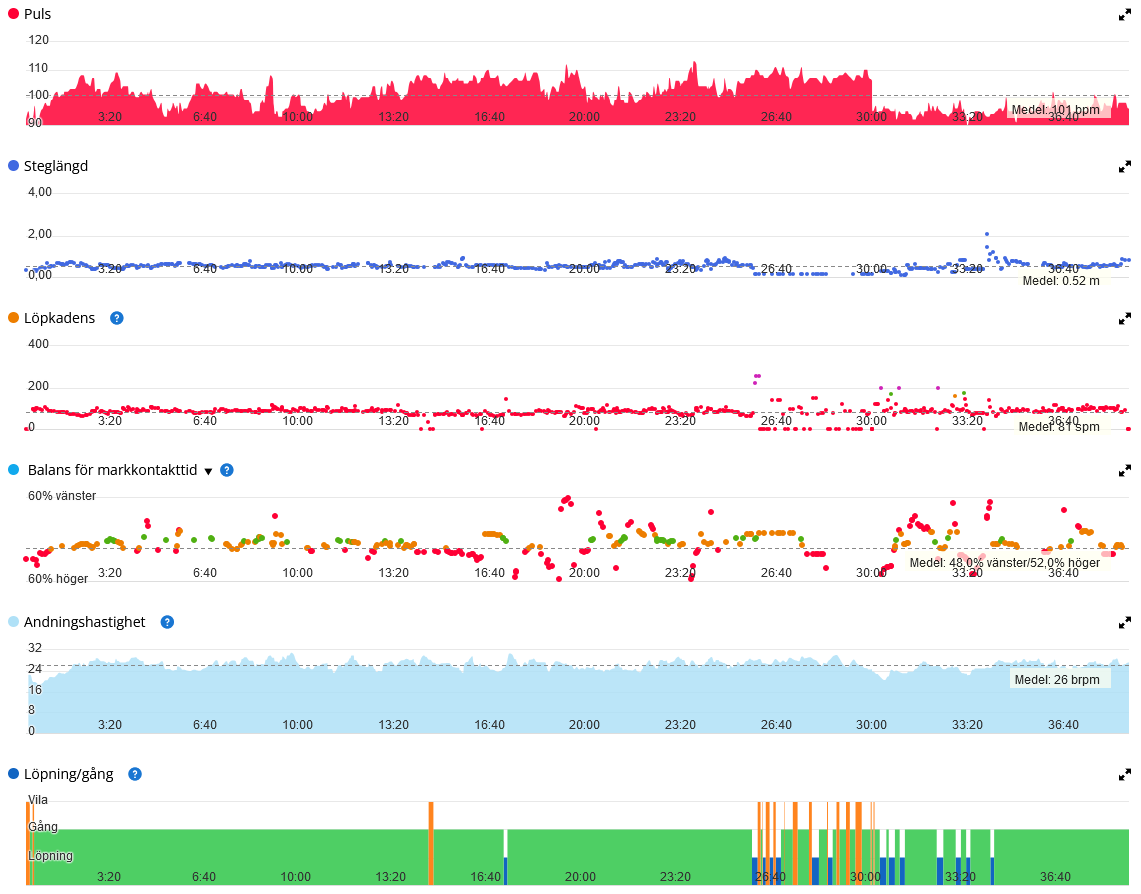Viewport: 1141px width, 894px height.
Task: Expand the Löpning/gång chart to fullscreen
Action: point(1124,775)
